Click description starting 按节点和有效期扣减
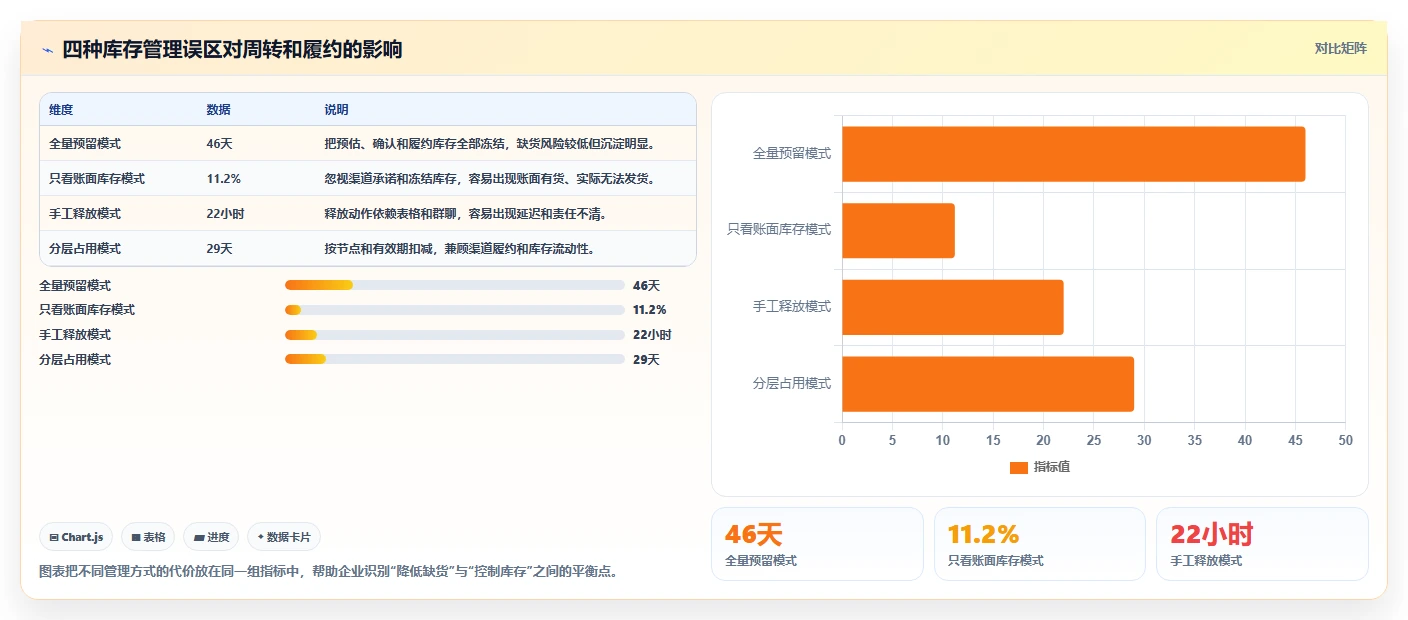The height and width of the screenshot is (620, 1408). click(x=460, y=249)
